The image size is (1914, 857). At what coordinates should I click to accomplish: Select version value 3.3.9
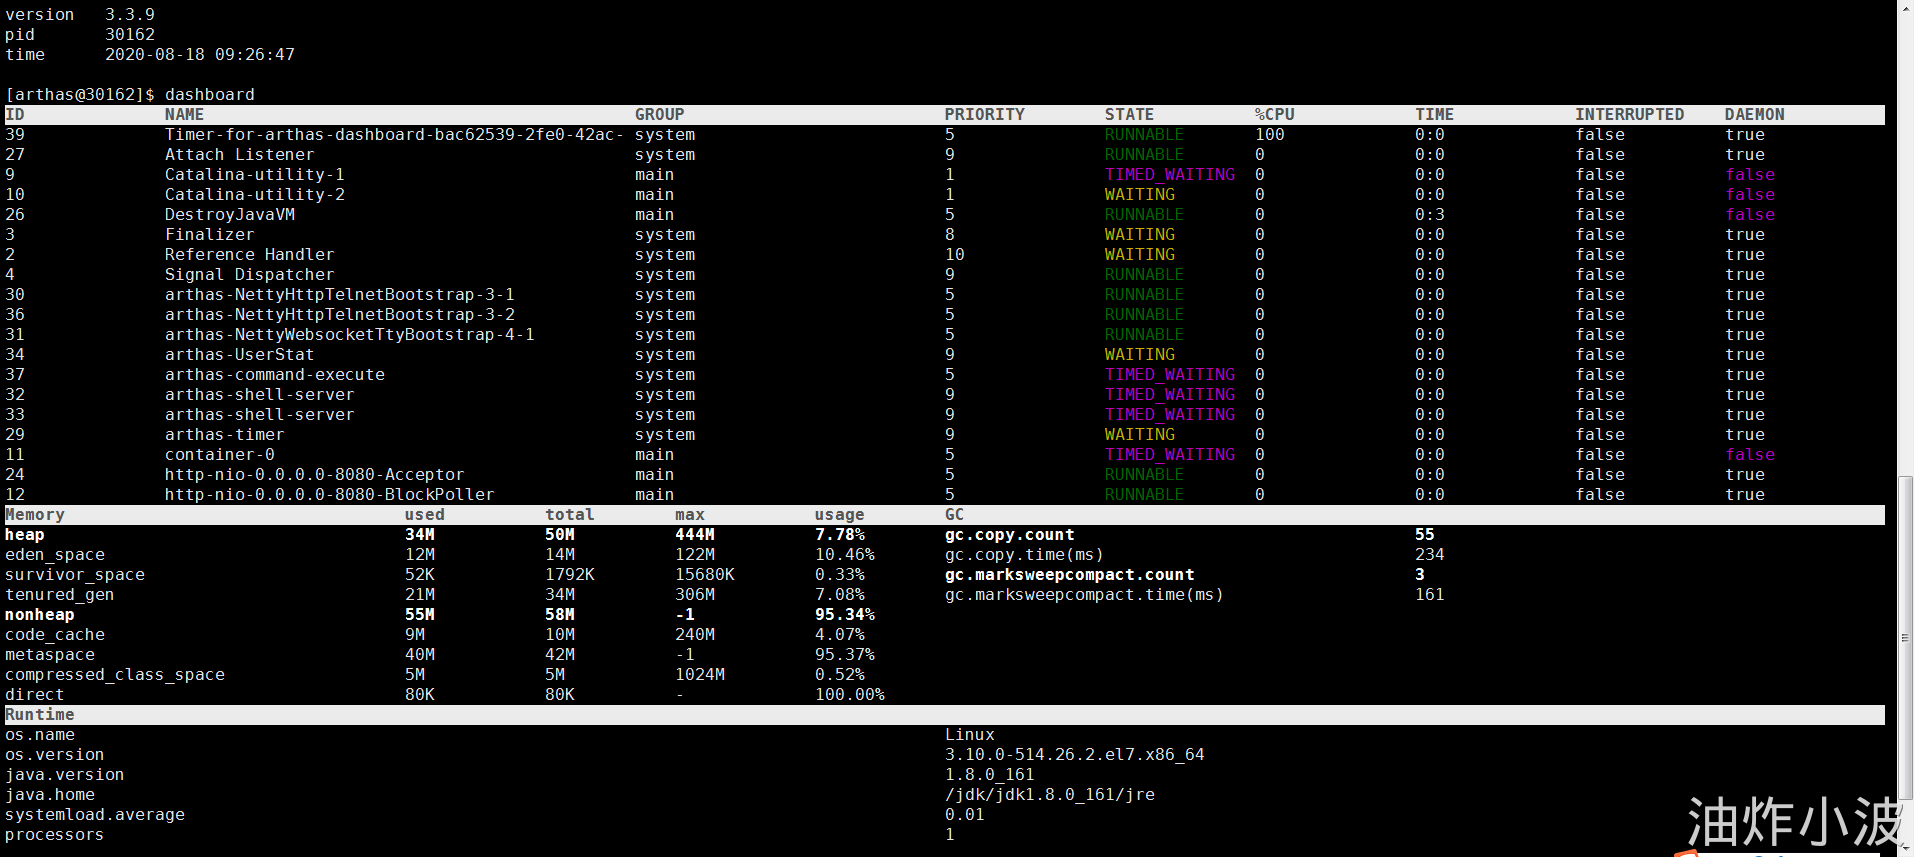click(x=130, y=15)
